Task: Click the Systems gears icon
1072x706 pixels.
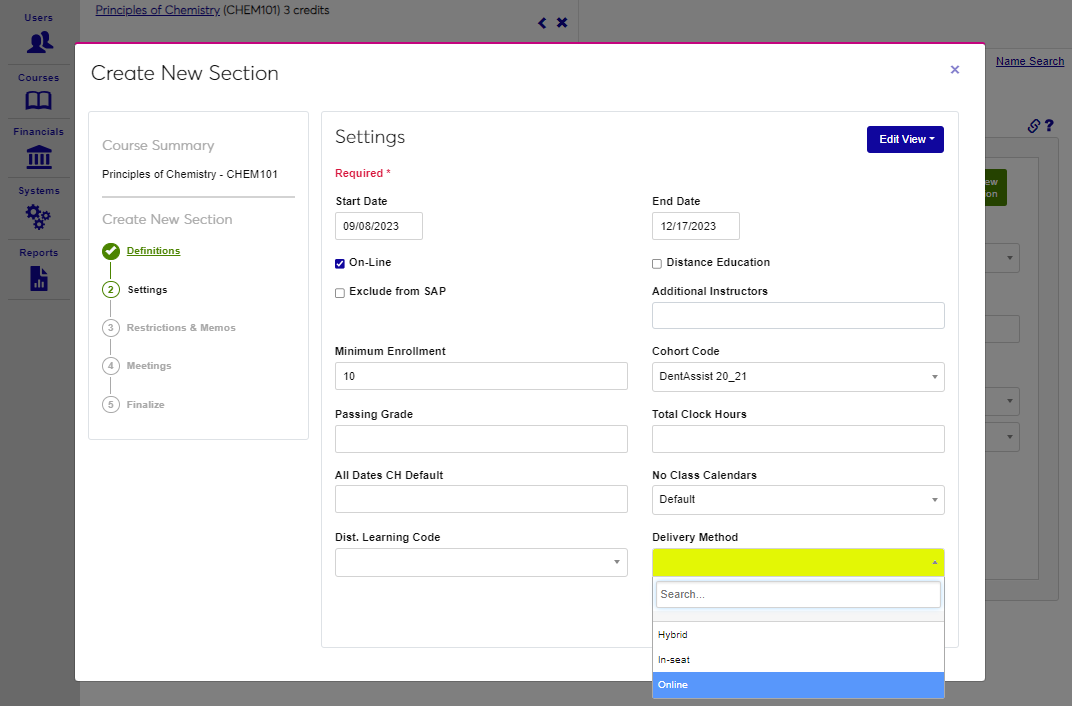Action: click(x=39, y=216)
